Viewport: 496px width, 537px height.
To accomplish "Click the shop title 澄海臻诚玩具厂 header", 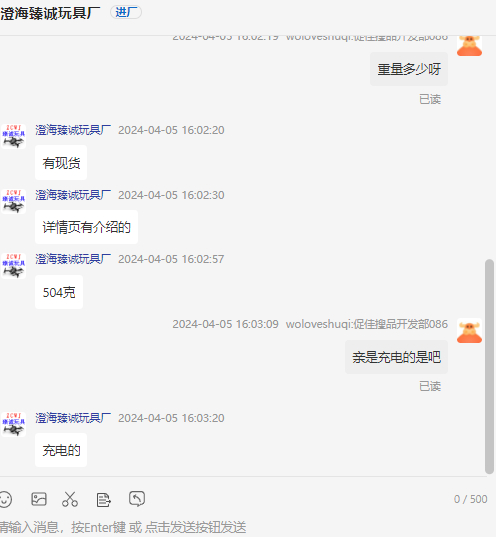I will coord(50,13).
